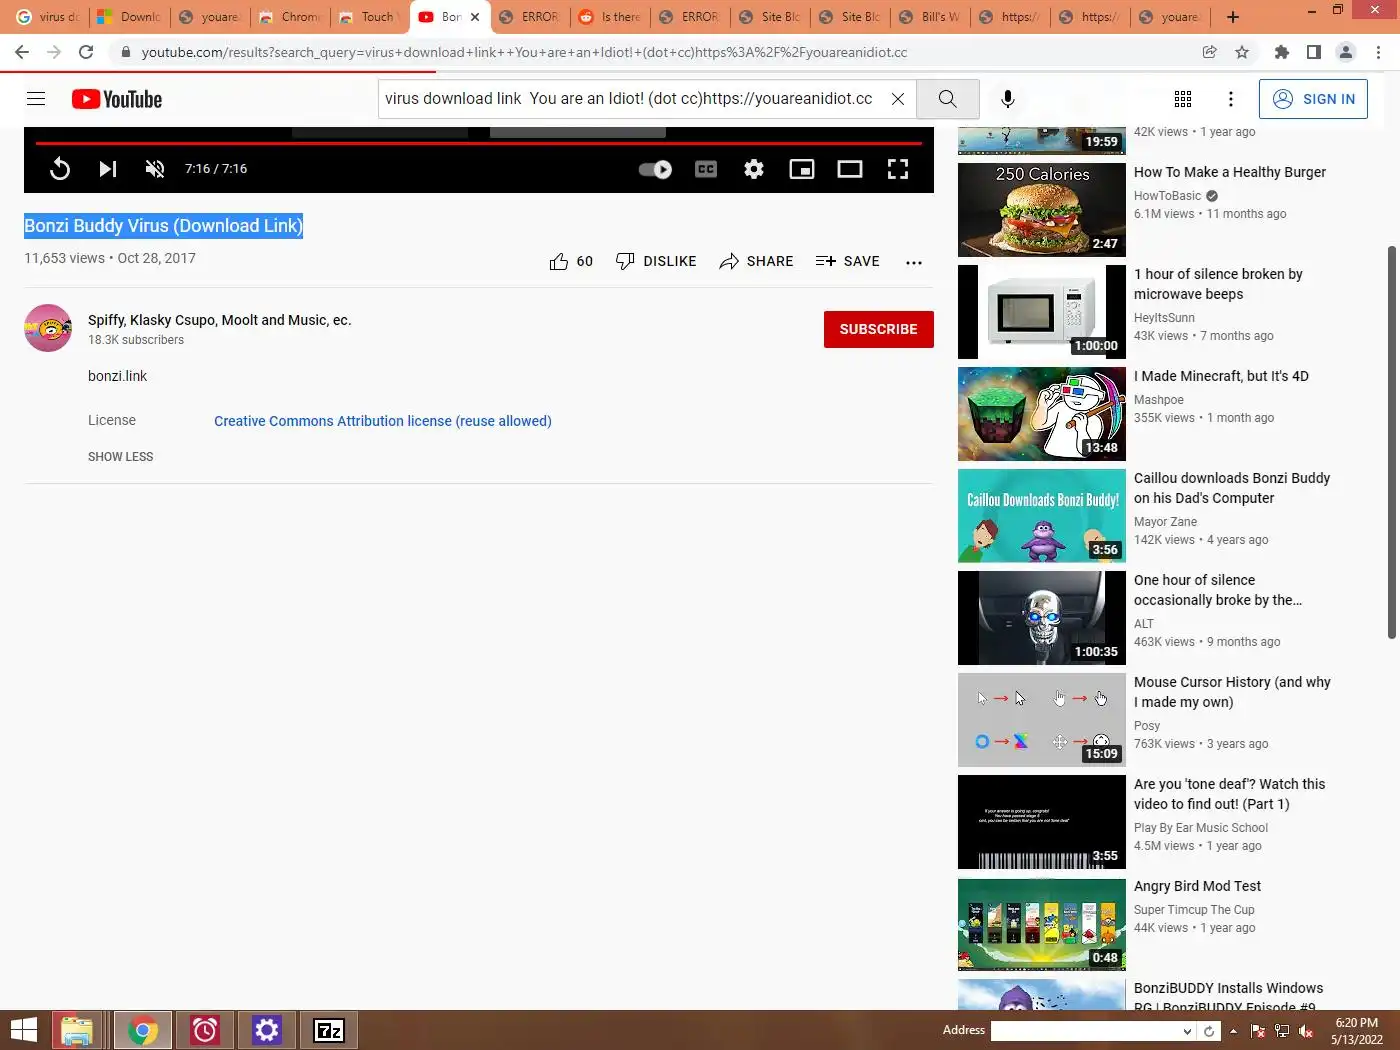
Task: Bookmark this page with star icon
Action: (x=1242, y=52)
